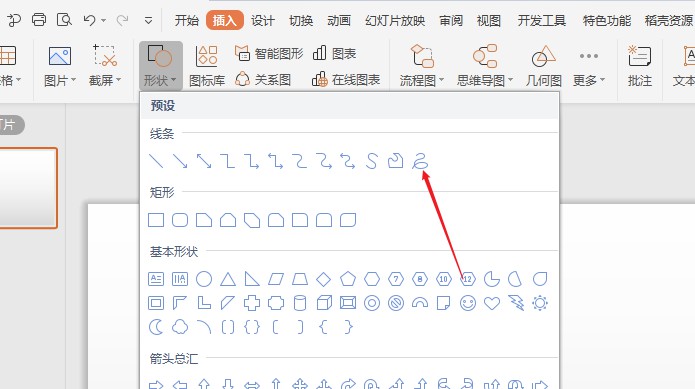Switch to the 视图 tab
This screenshot has width=695, height=389.
click(489, 20)
